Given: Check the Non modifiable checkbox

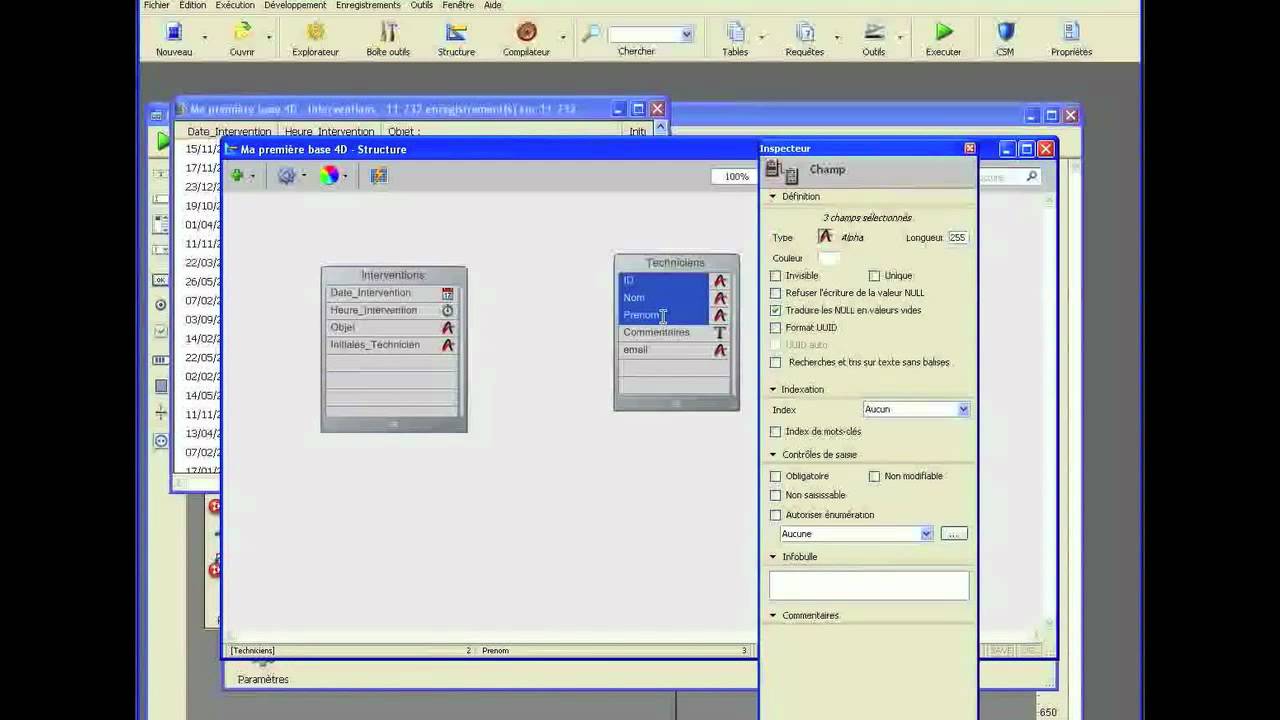Looking at the screenshot, I should point(874,476).
